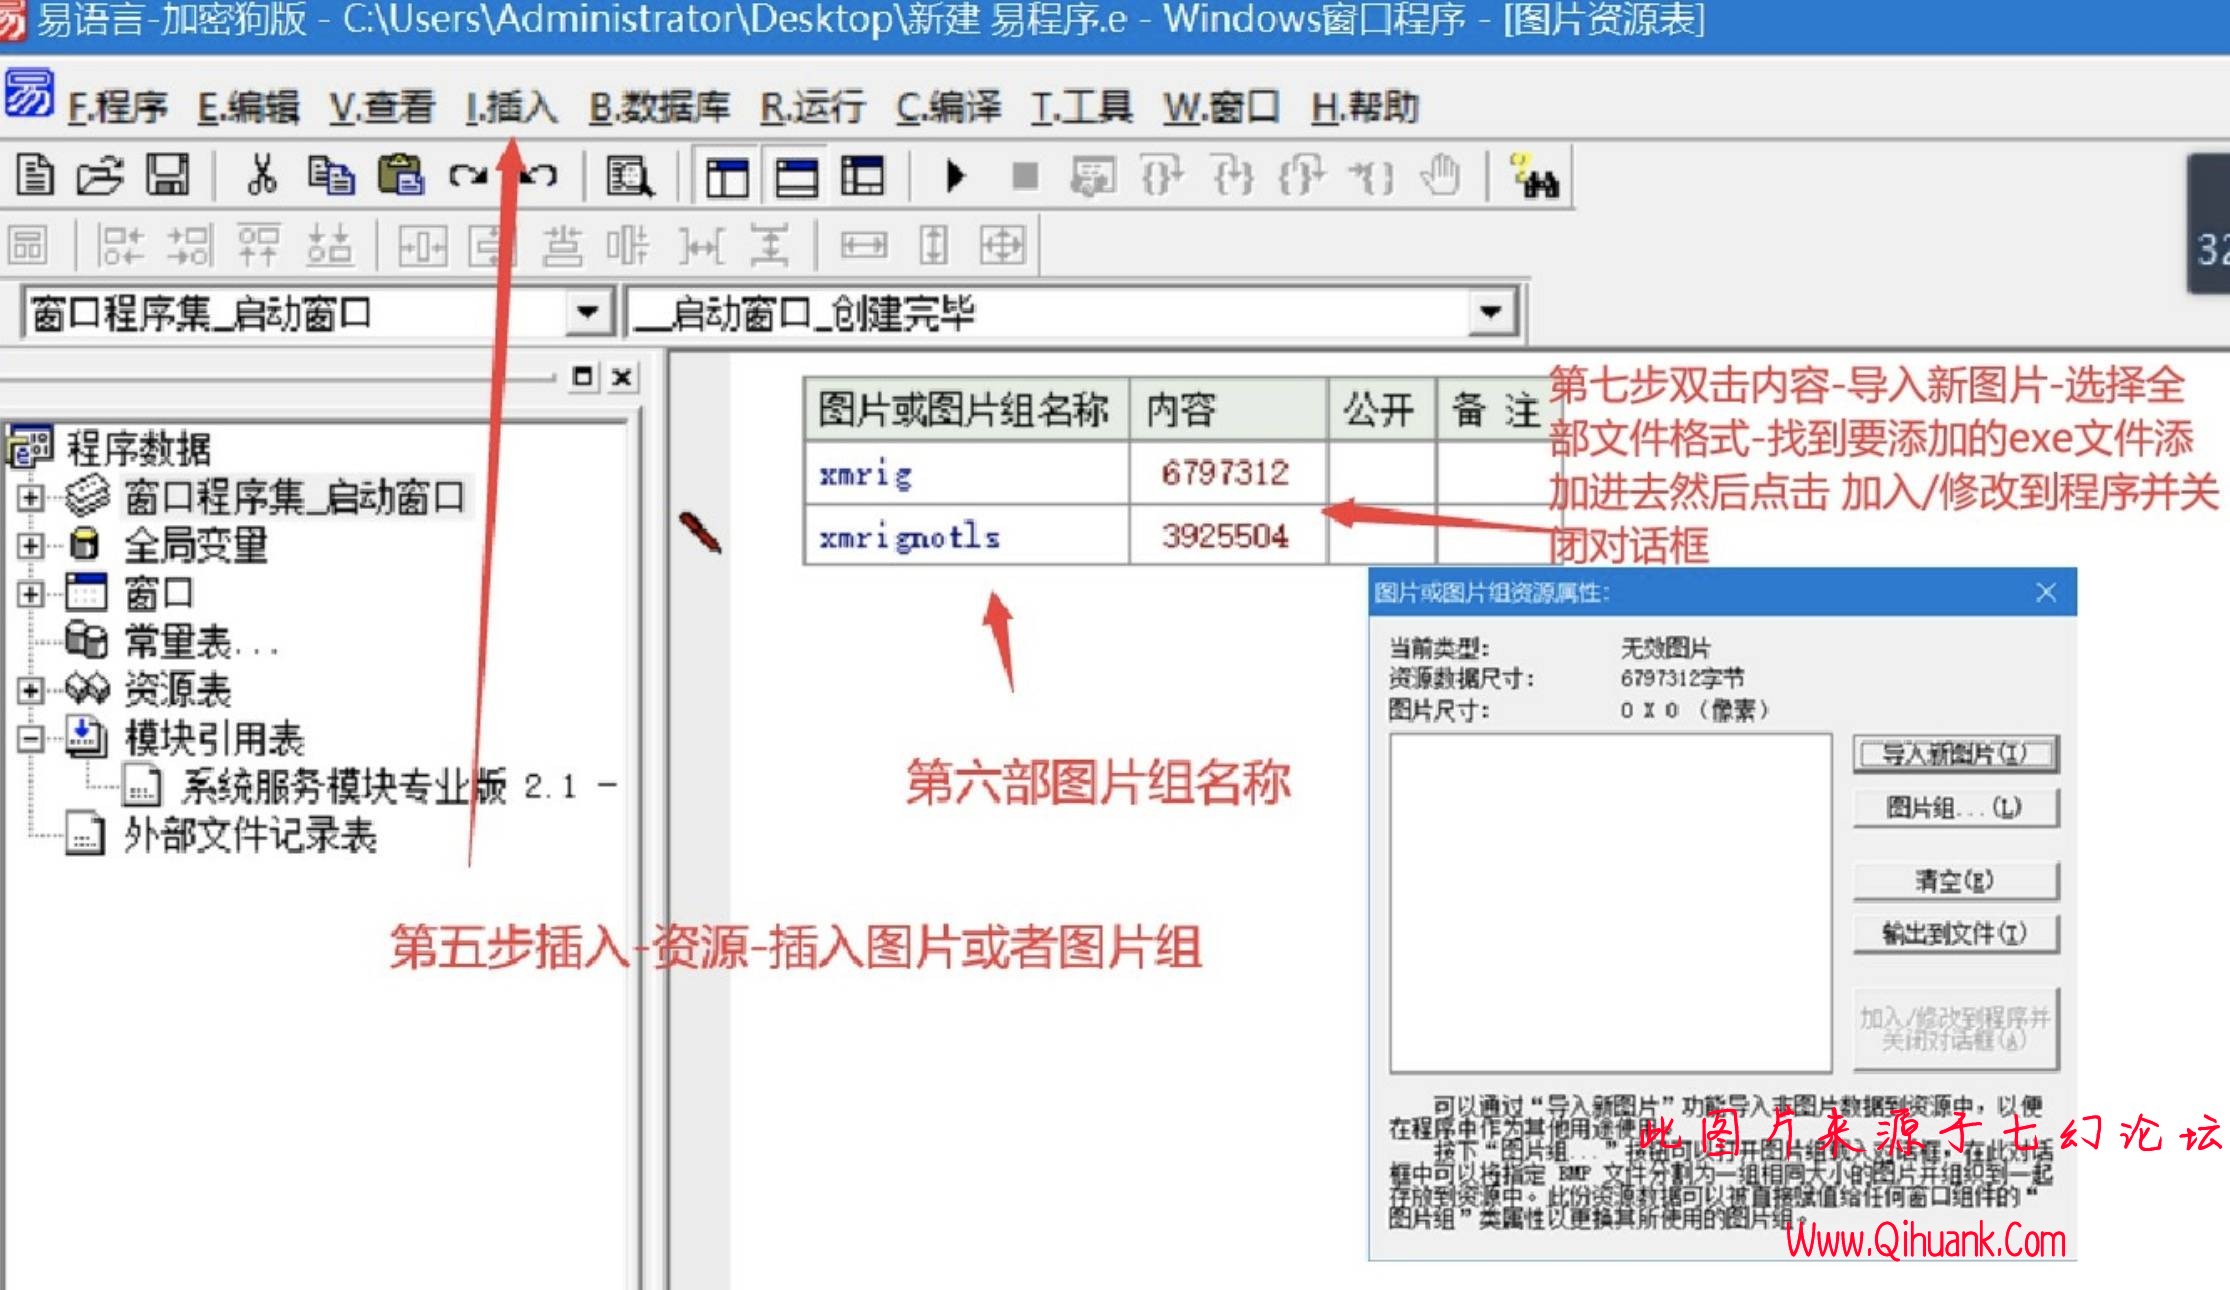Click the first align toolbar icon in second row
This screenshot has width=2230, height=1290.
pos(28,245)
